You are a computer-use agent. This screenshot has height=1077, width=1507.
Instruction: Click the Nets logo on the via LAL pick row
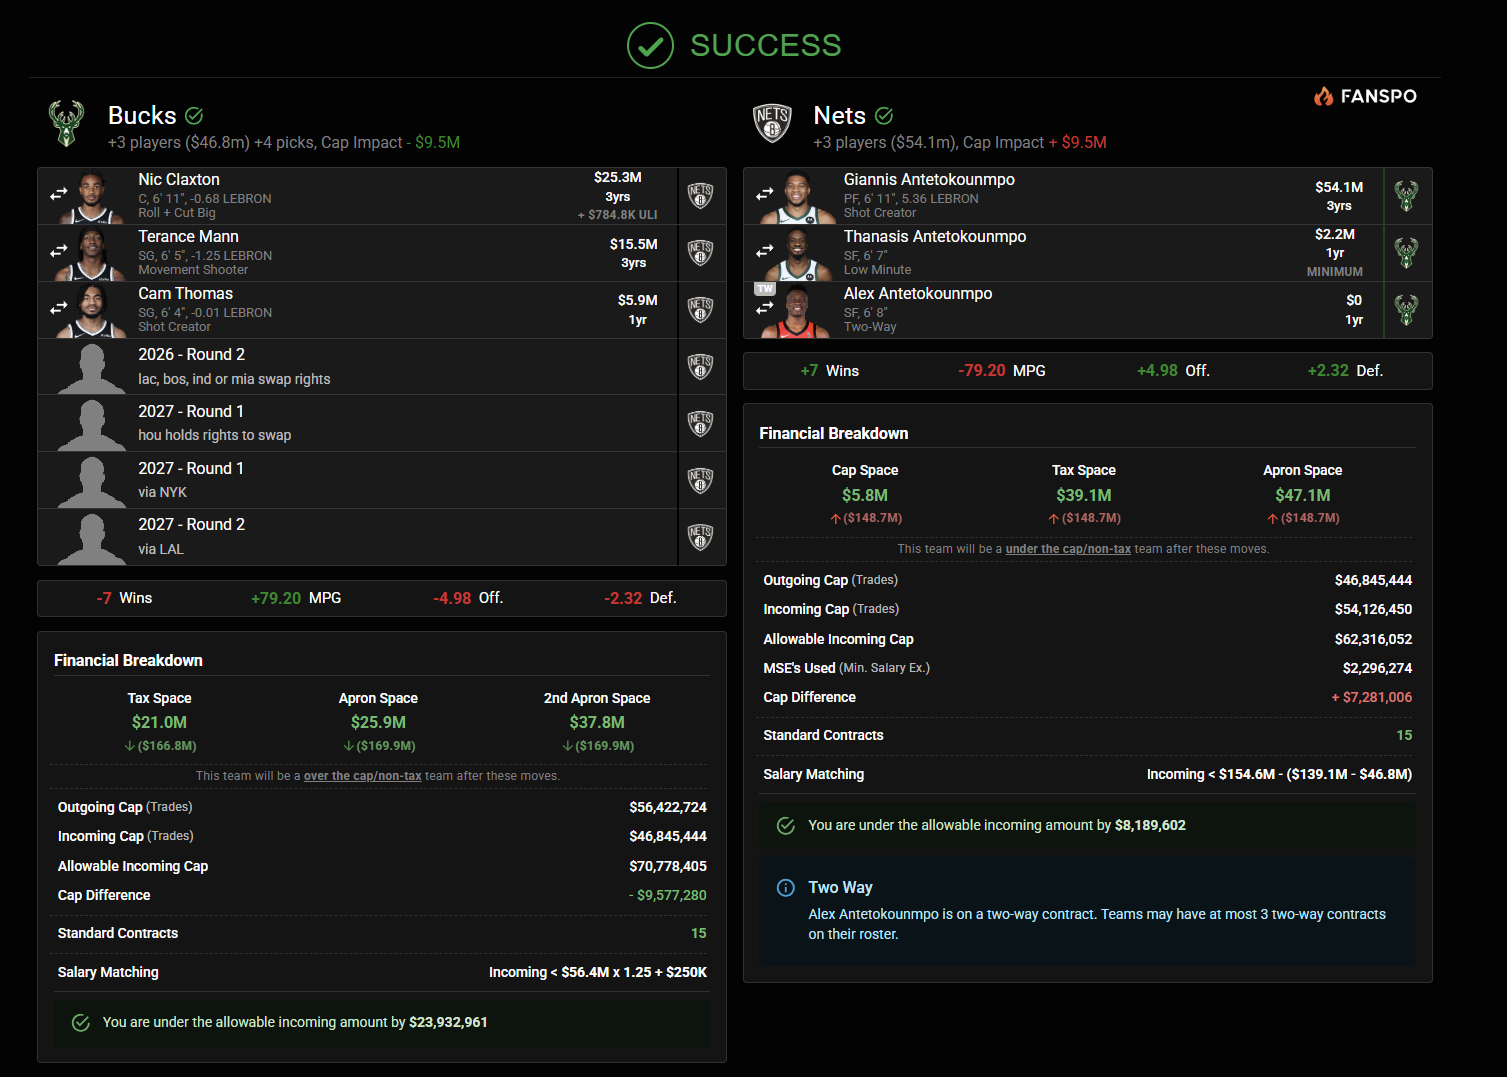(x=700, y=538)
